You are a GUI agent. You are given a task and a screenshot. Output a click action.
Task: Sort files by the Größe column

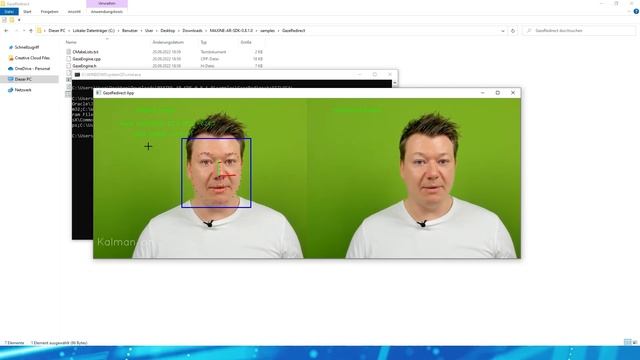click(x=246, y=42)
